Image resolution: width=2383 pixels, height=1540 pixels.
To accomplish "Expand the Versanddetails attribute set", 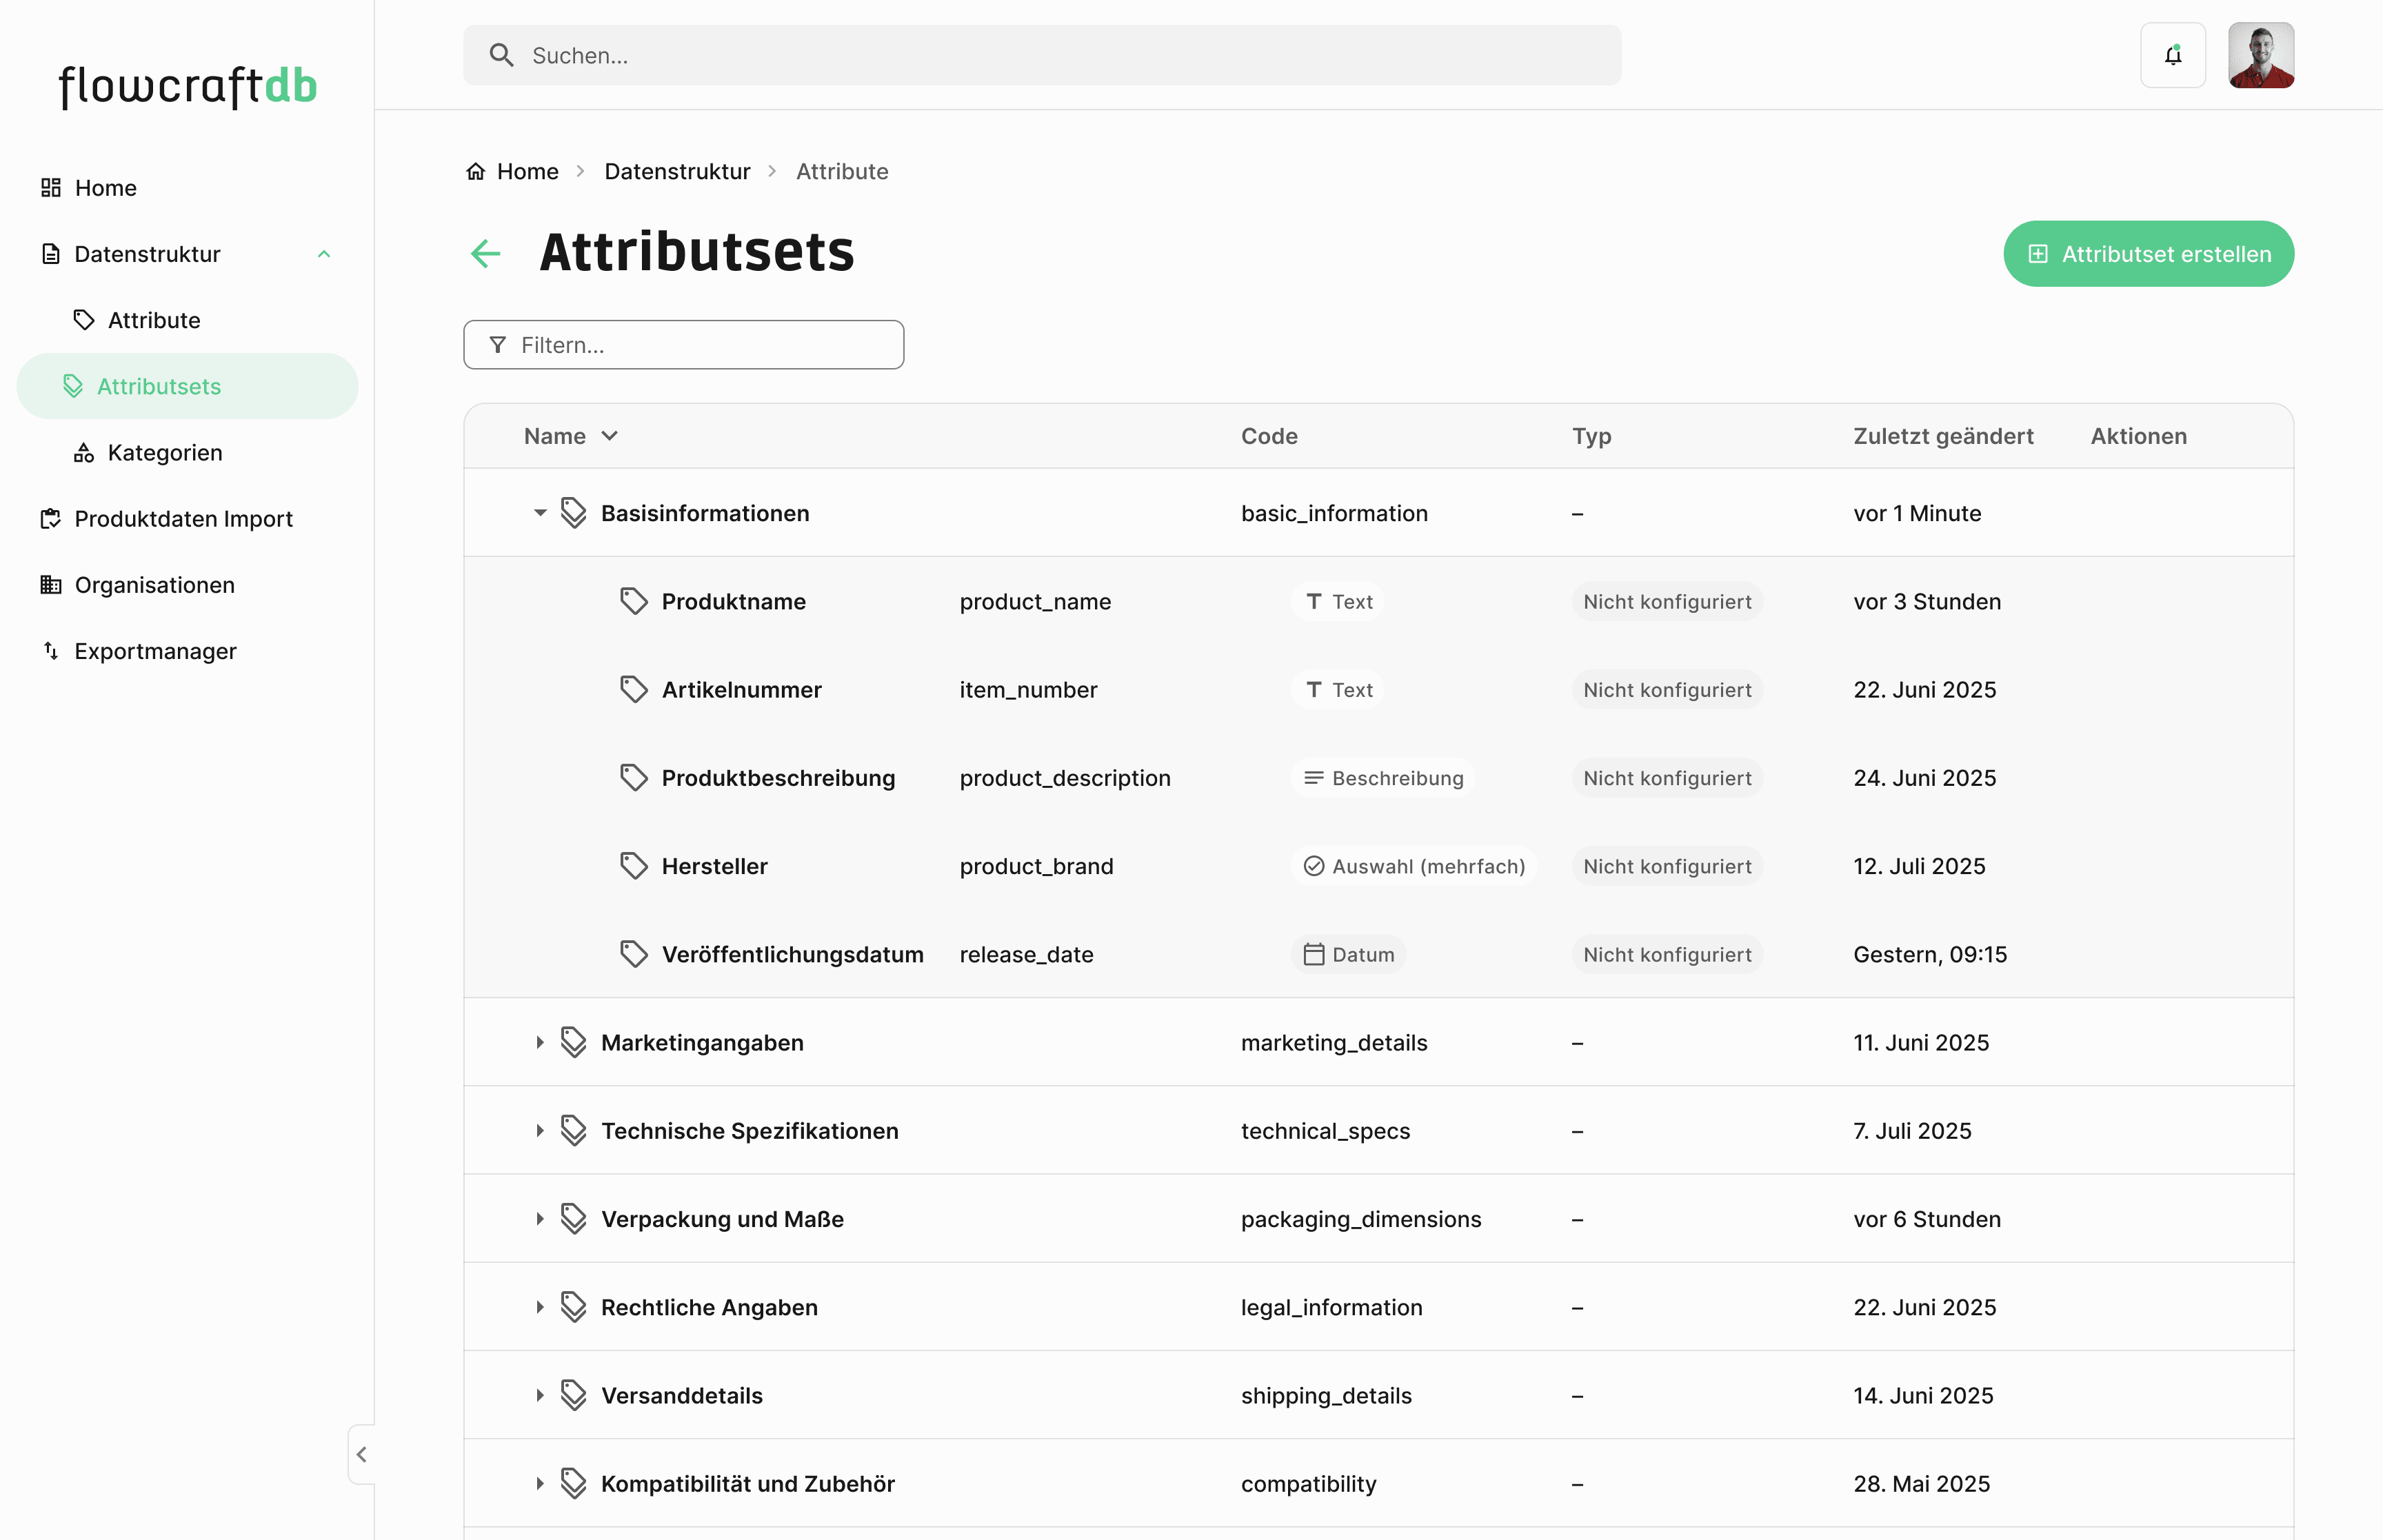I will click(x=540, y=1395).
